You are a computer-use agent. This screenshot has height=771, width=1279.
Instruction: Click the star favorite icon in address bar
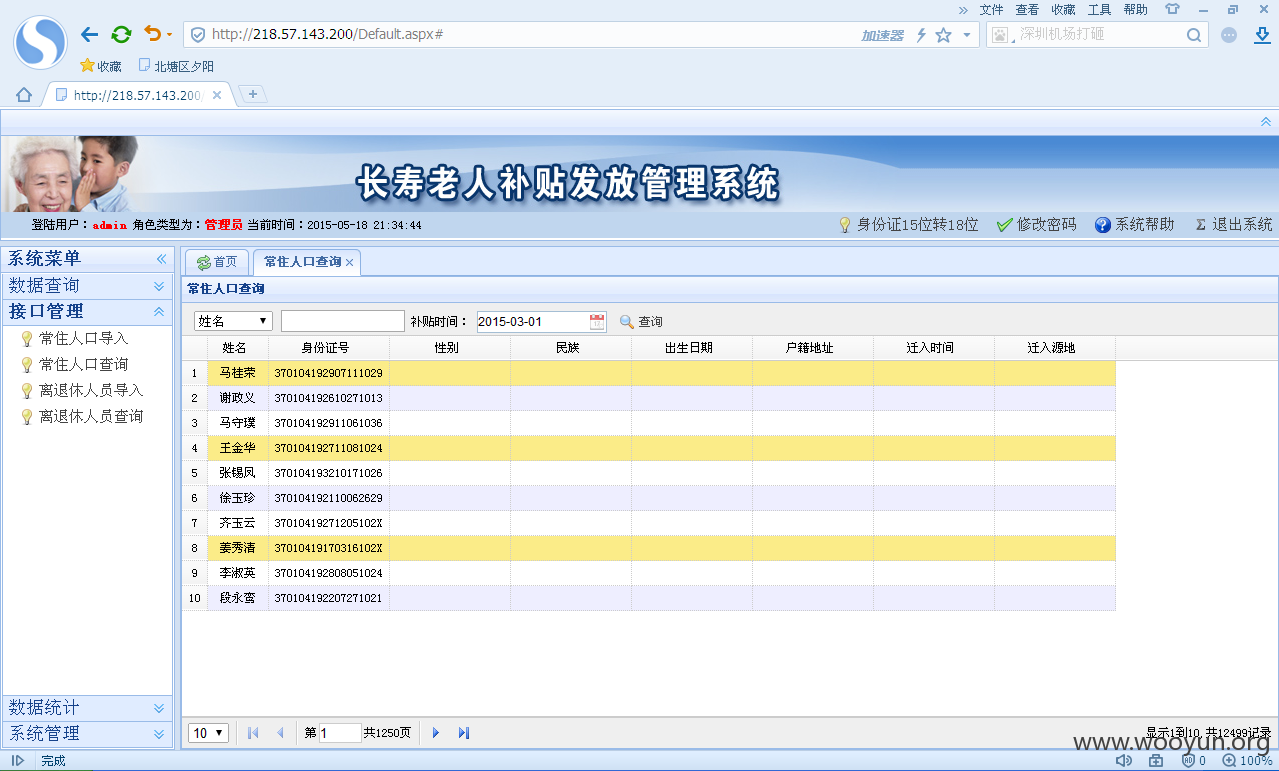943,35
